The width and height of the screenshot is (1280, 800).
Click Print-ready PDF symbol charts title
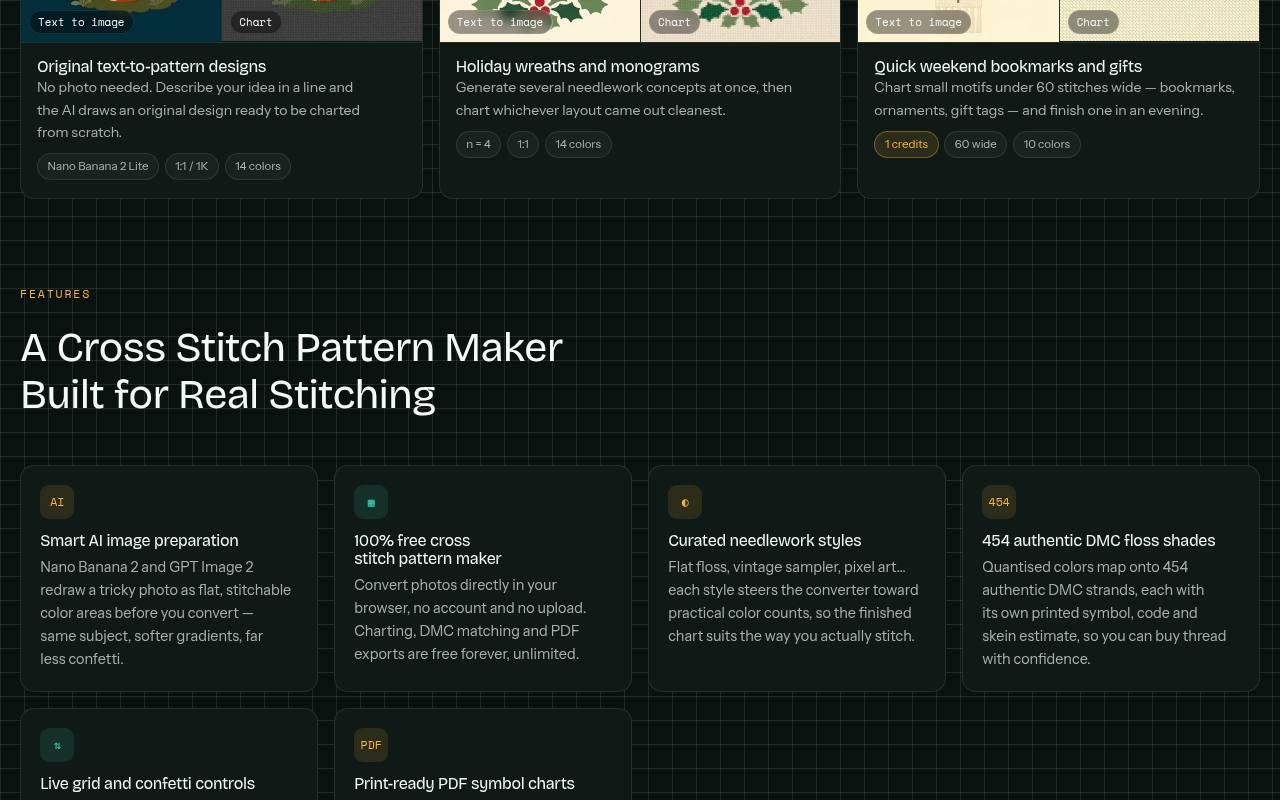pos(465,783)
